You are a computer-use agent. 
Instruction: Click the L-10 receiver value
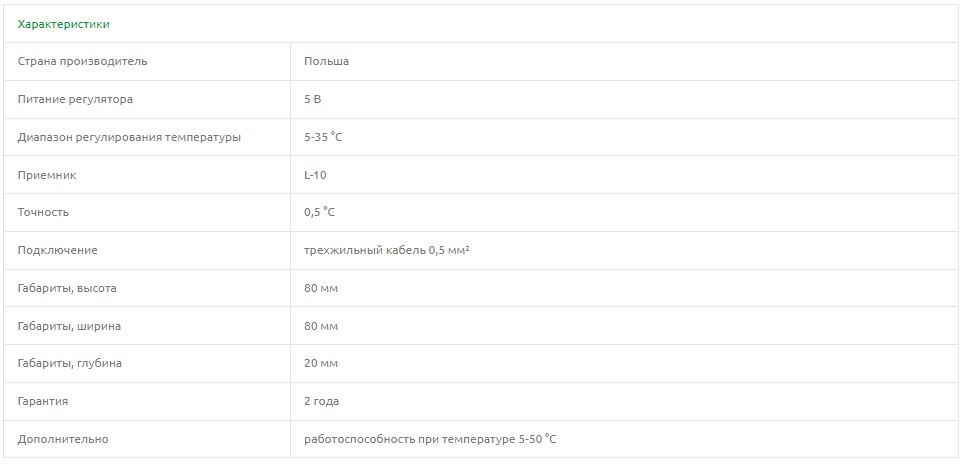[315, 175]
